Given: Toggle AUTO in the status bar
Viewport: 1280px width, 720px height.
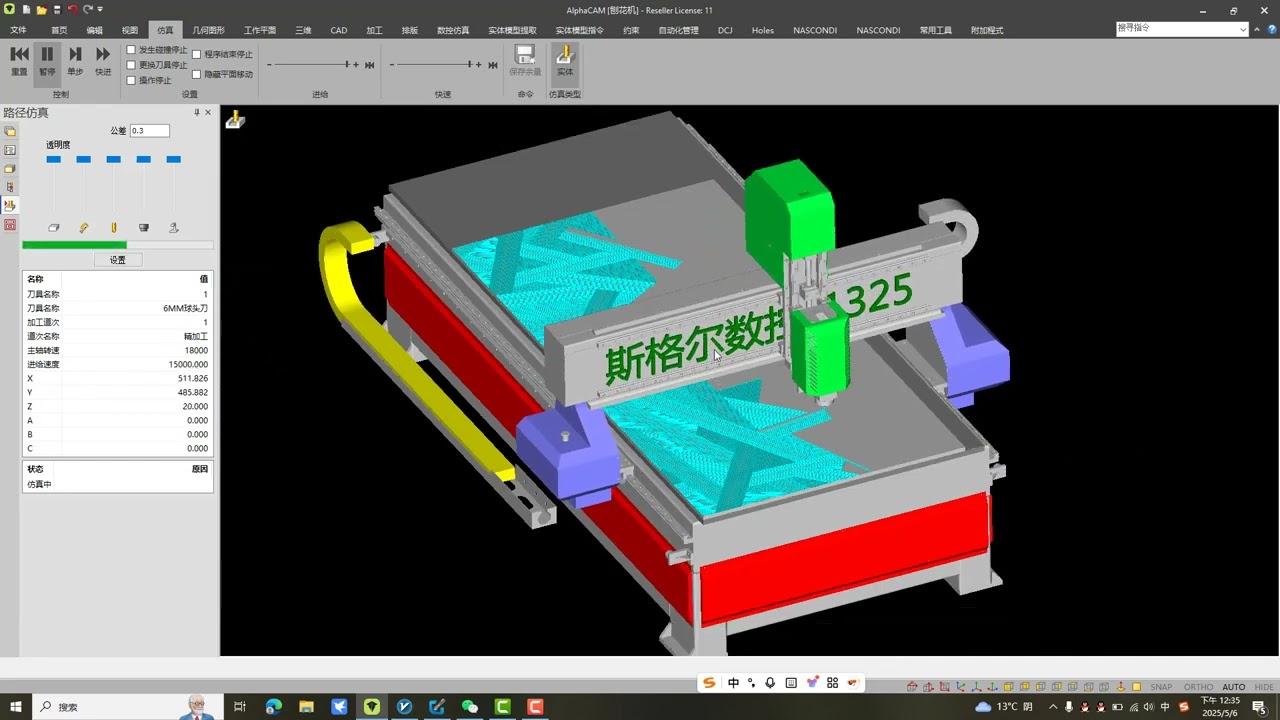Looking at the screenshot, I should pos(1234,687).
